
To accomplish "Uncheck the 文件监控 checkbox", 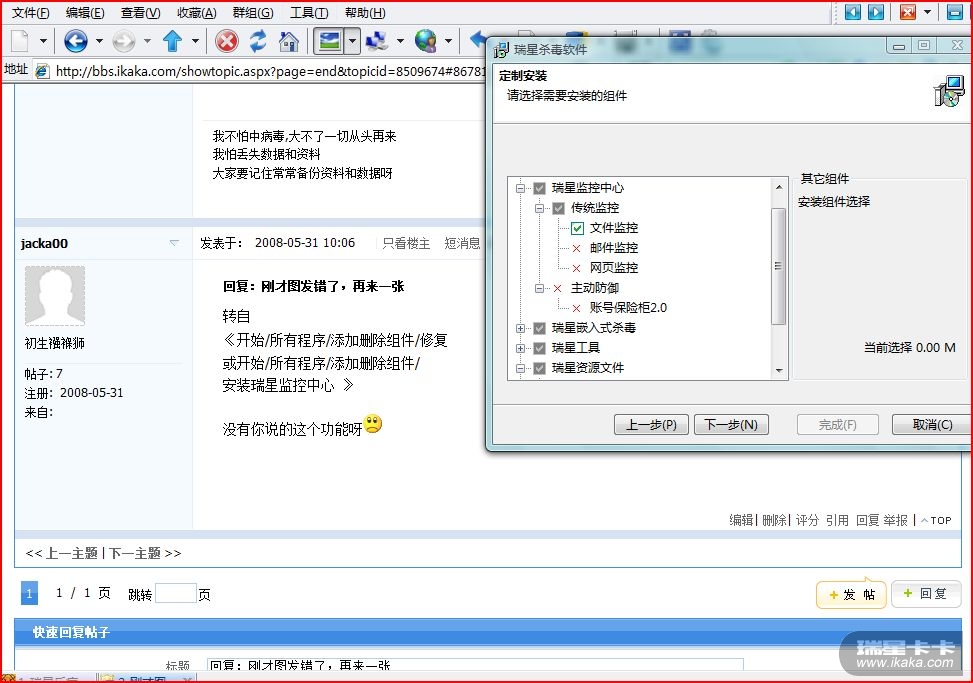I will point(577,228).
